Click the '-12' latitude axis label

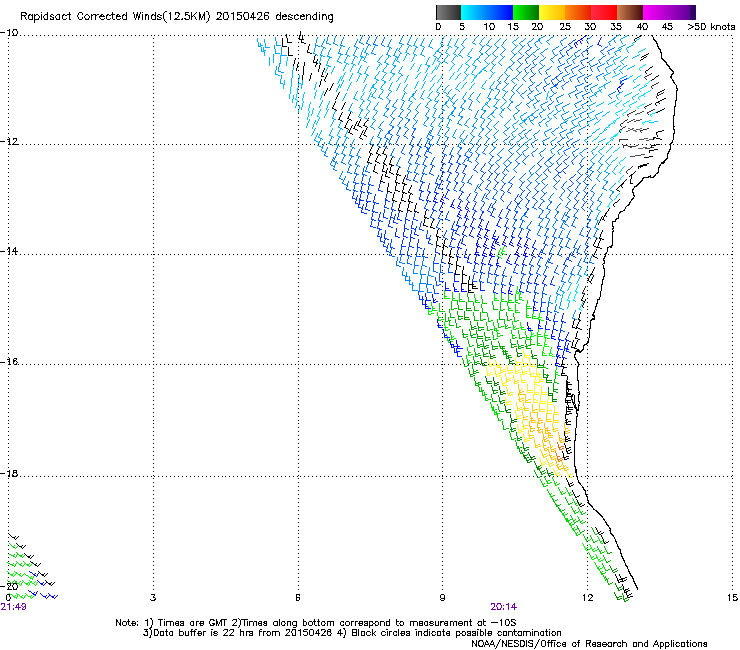(9, 141)
